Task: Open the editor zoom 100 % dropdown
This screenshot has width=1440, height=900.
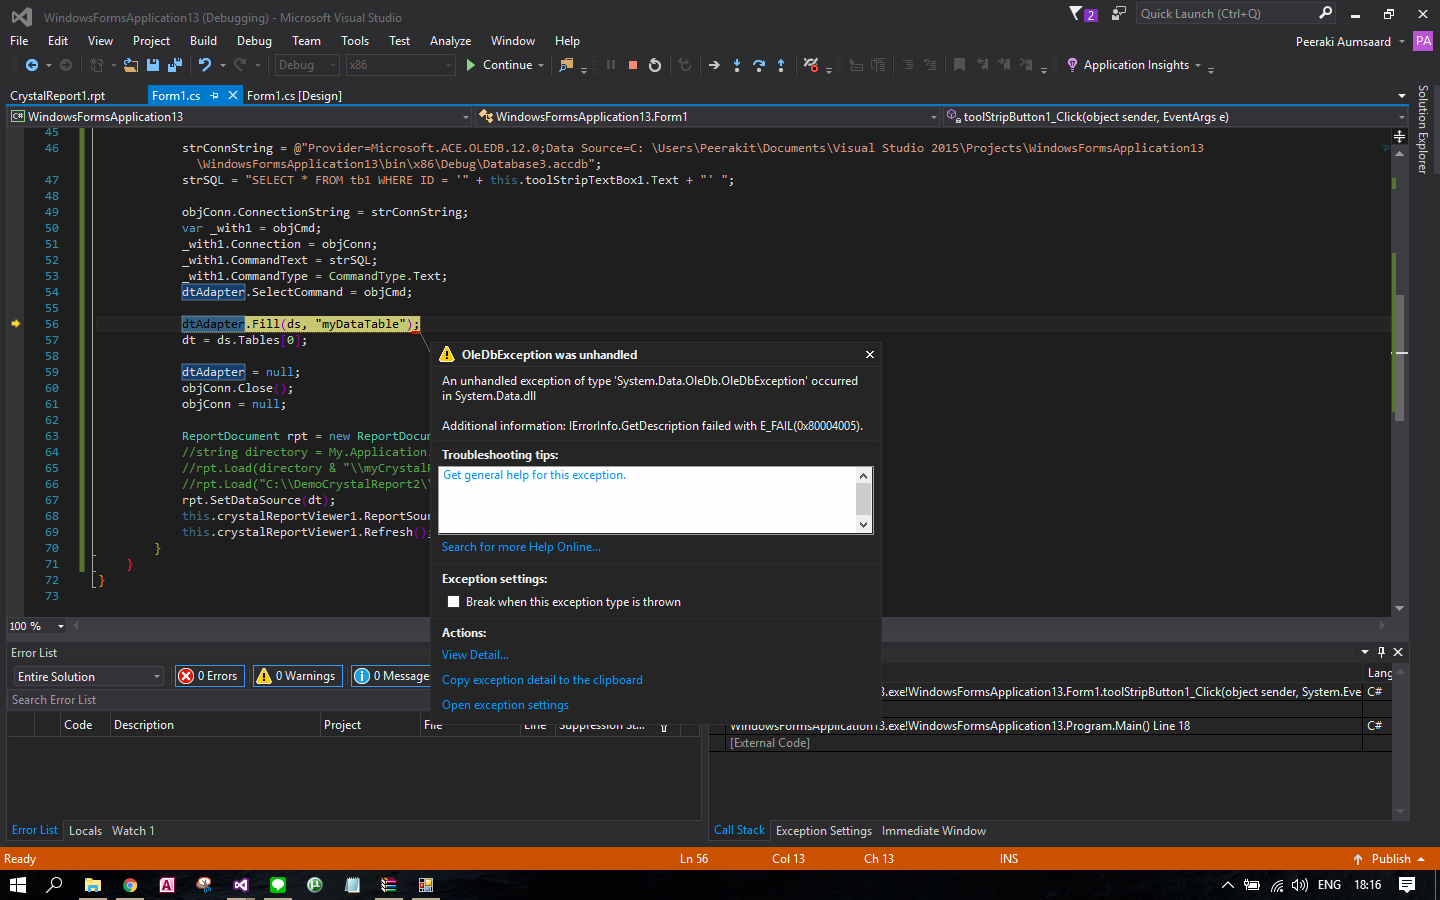Action: click(61, 626)
